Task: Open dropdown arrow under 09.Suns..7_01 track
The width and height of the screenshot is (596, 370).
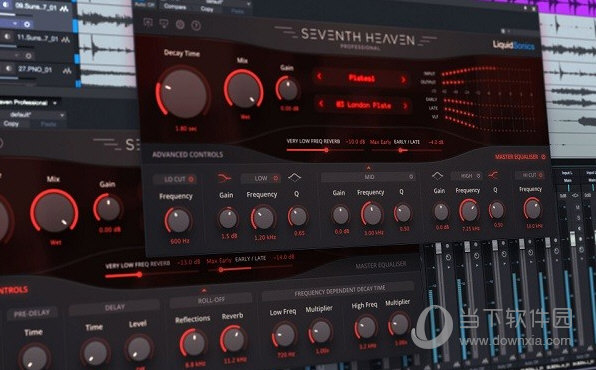Action: pyautogui.click(x=15, y=24)
